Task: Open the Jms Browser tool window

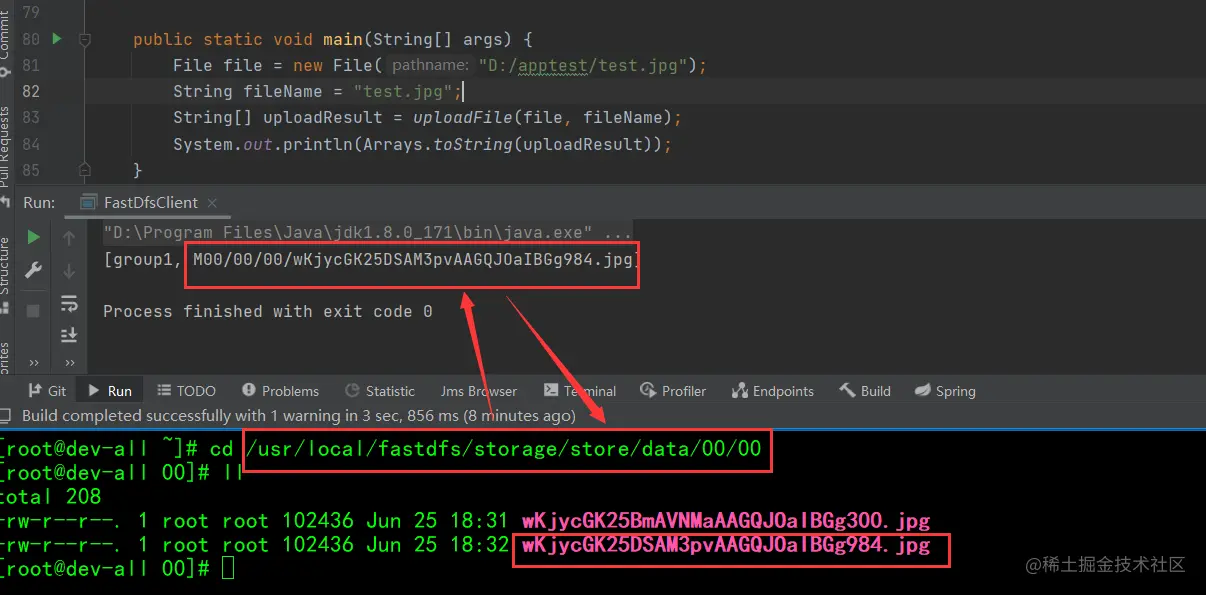Action: click(478, 391)
